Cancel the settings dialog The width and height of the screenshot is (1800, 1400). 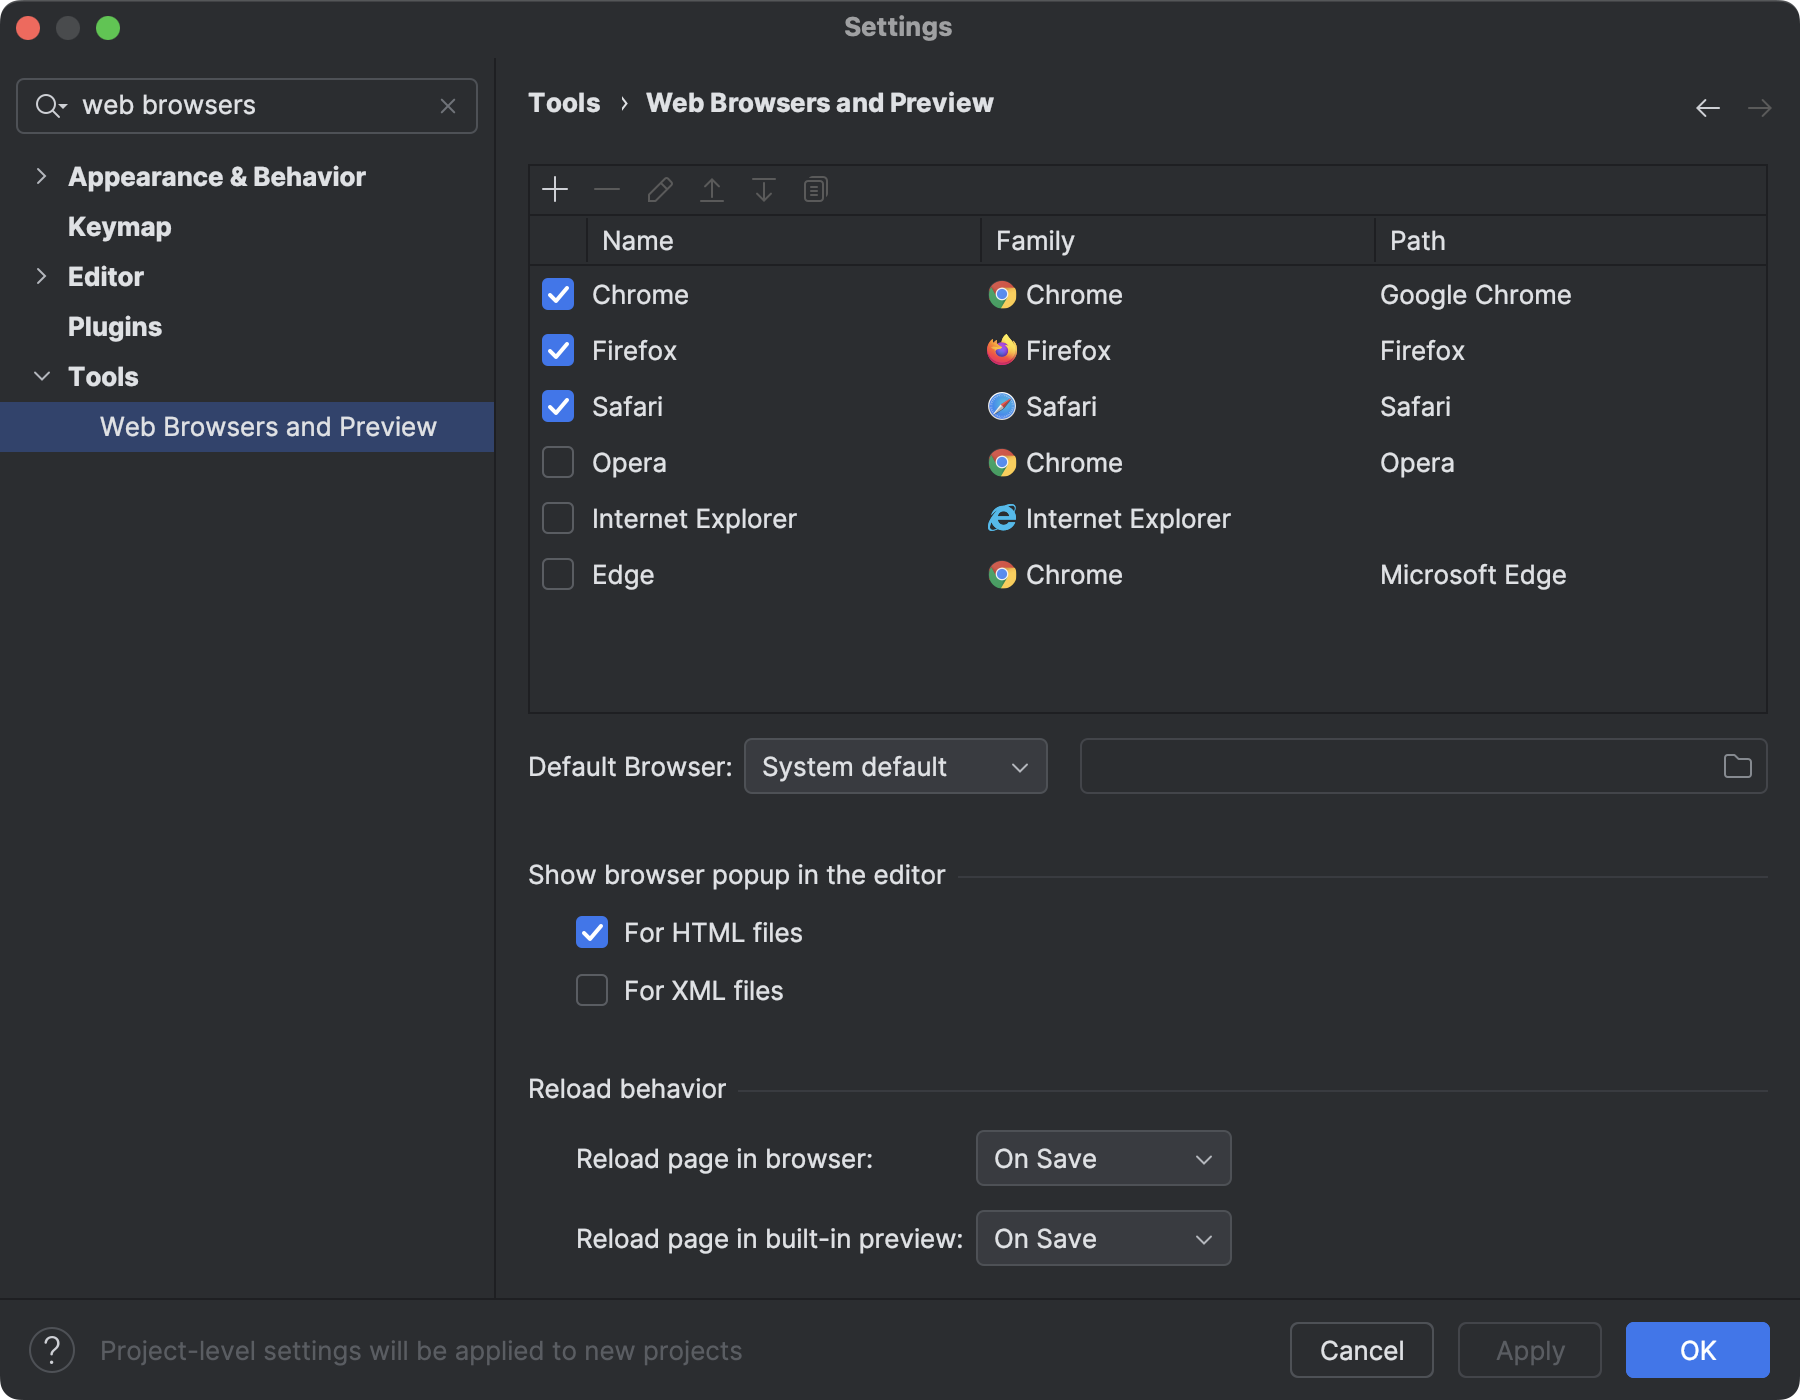1361,1350
